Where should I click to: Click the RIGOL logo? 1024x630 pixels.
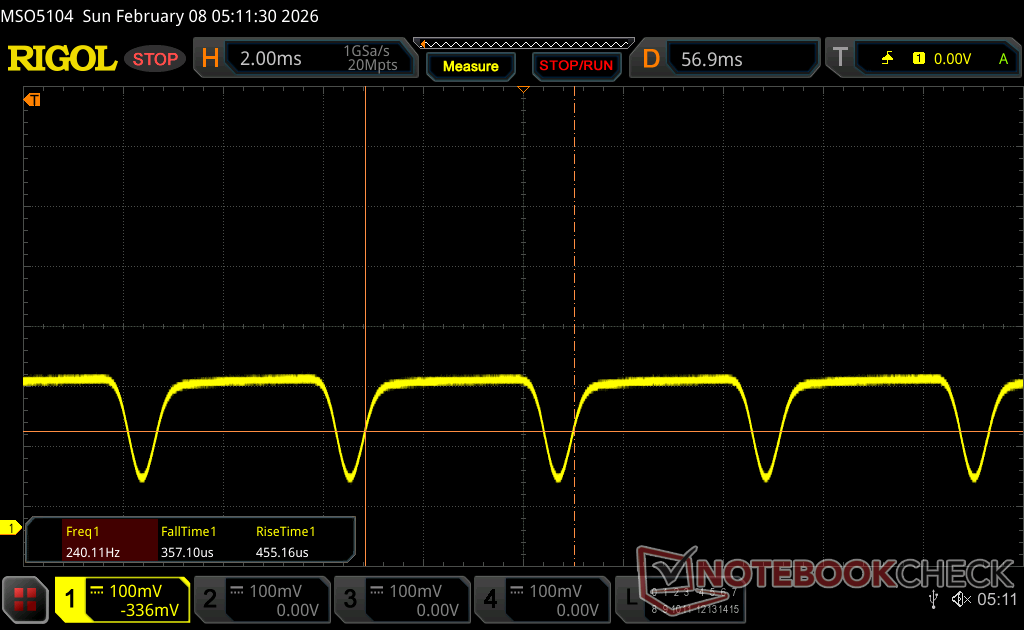click(x=62, y=59)
